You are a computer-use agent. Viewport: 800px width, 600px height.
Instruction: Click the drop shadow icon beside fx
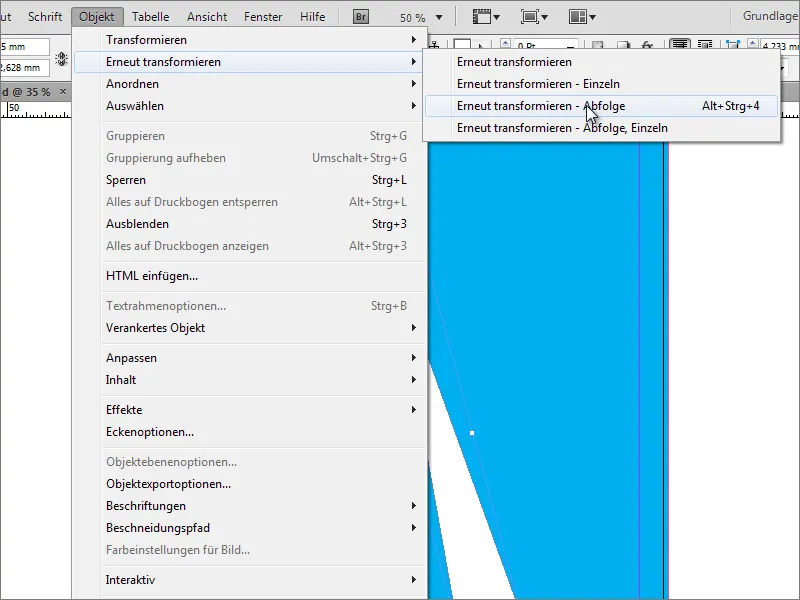point(623,43)
